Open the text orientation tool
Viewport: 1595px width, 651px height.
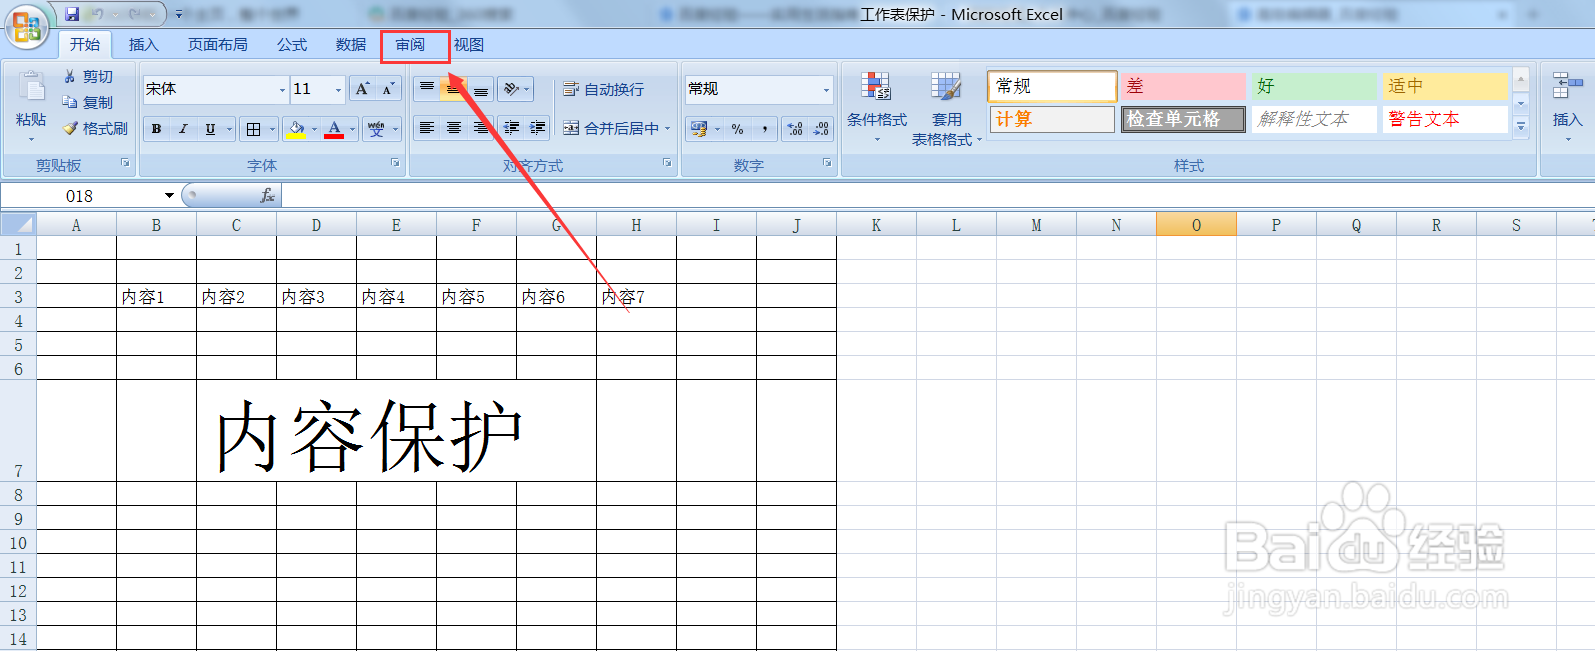(512, 89)
